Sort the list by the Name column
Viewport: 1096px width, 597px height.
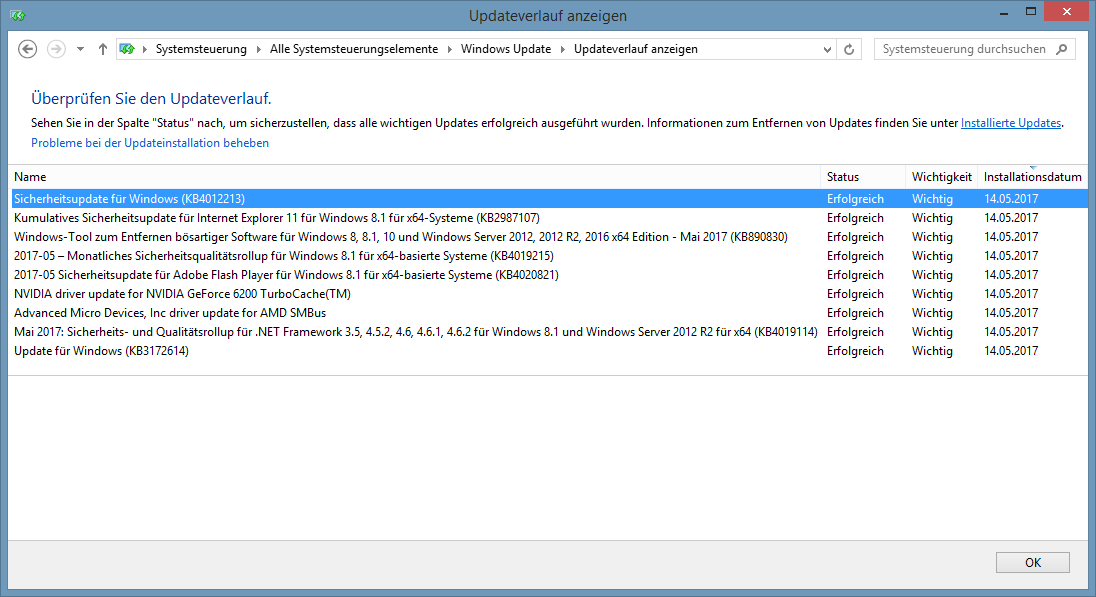[x=415, y=177]
